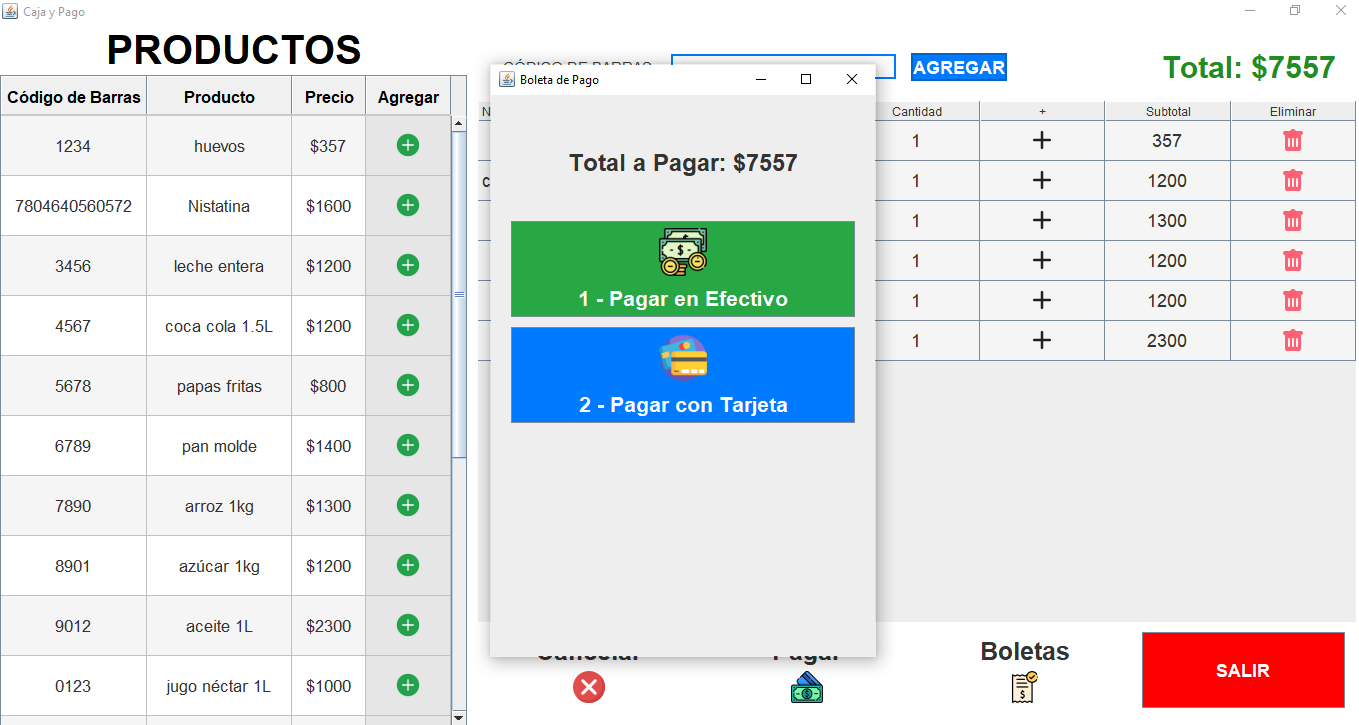Increase quantity on the 1300 subtotal row
Image resolution: width=1359 pixels, height=725 pixels.
click(x=1042, y=220)
